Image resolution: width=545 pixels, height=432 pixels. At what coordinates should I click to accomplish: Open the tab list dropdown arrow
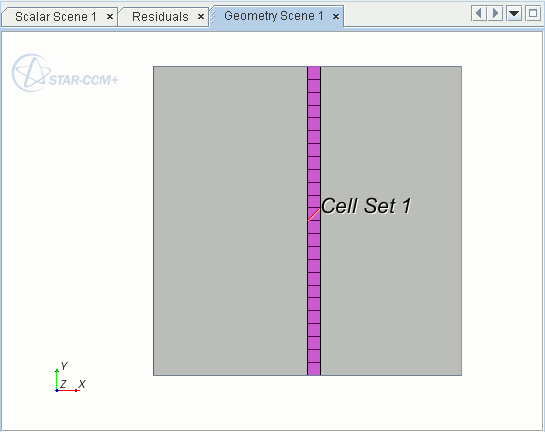coord(514,14)
